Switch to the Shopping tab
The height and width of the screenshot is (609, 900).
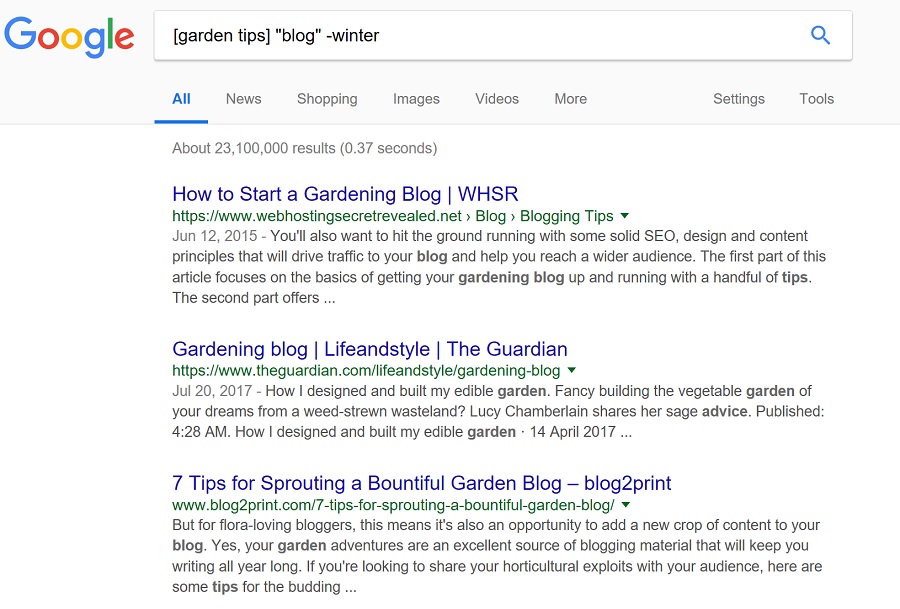tap(327, 99)
